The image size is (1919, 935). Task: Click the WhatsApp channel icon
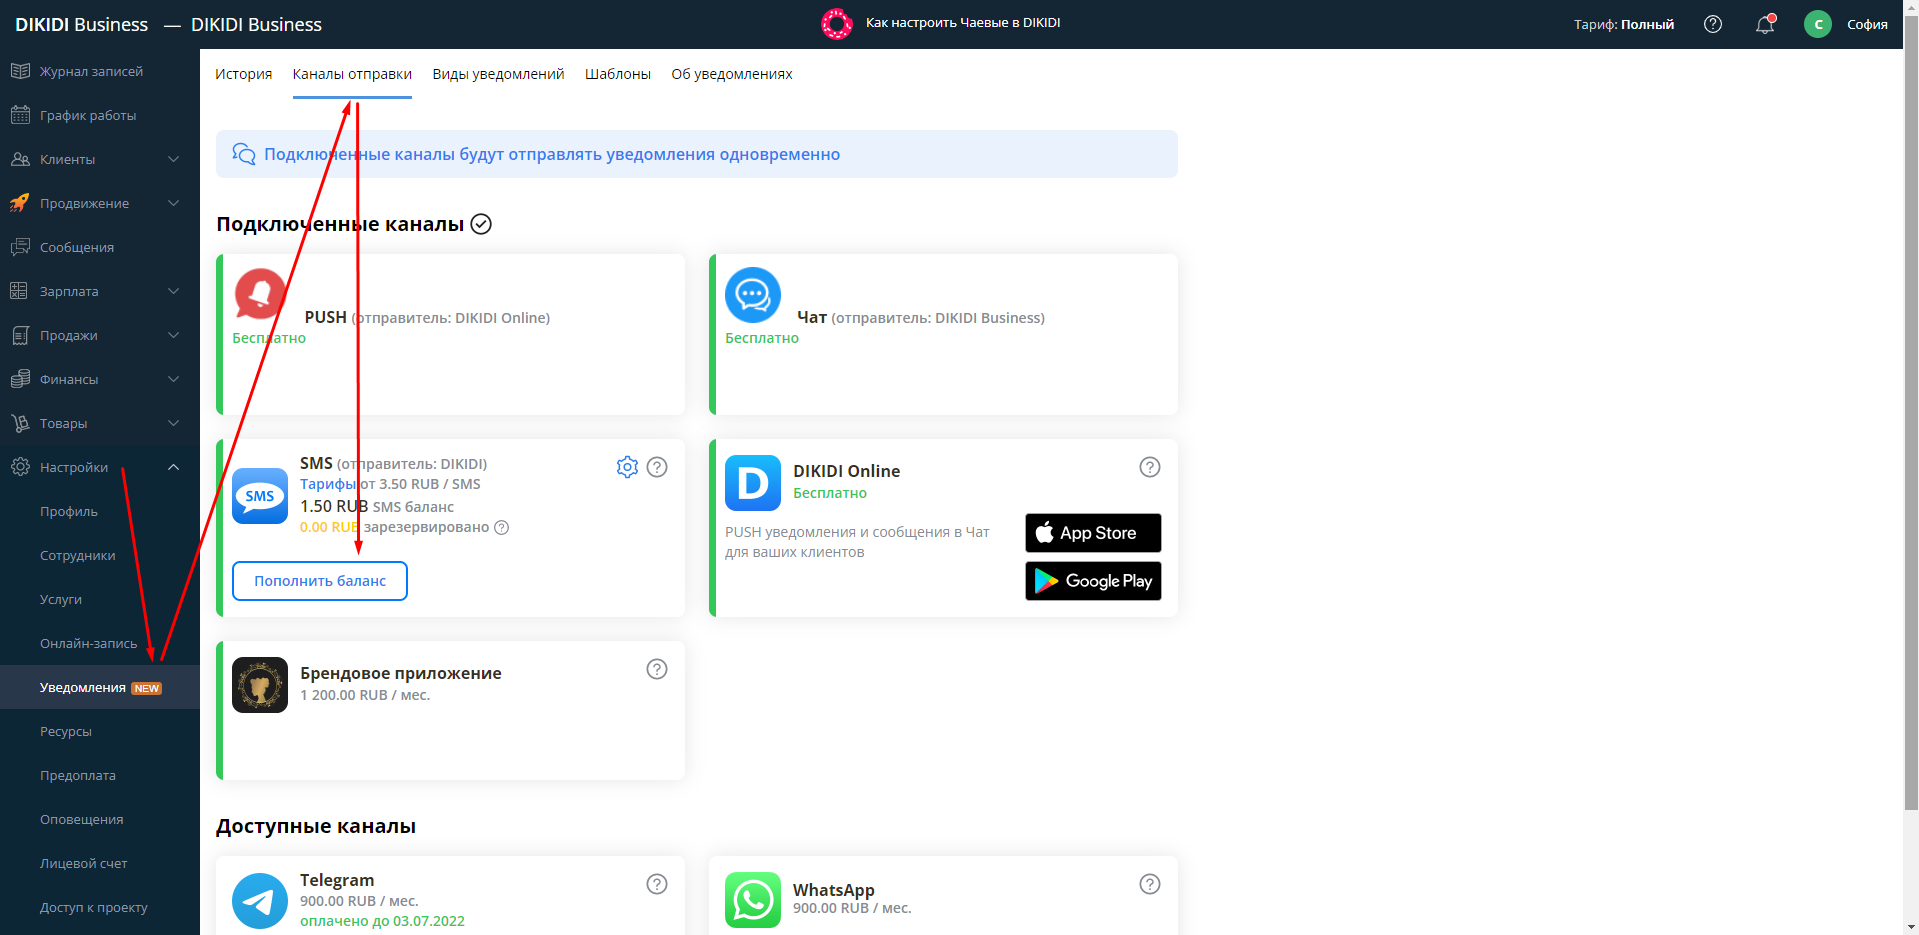753,900
